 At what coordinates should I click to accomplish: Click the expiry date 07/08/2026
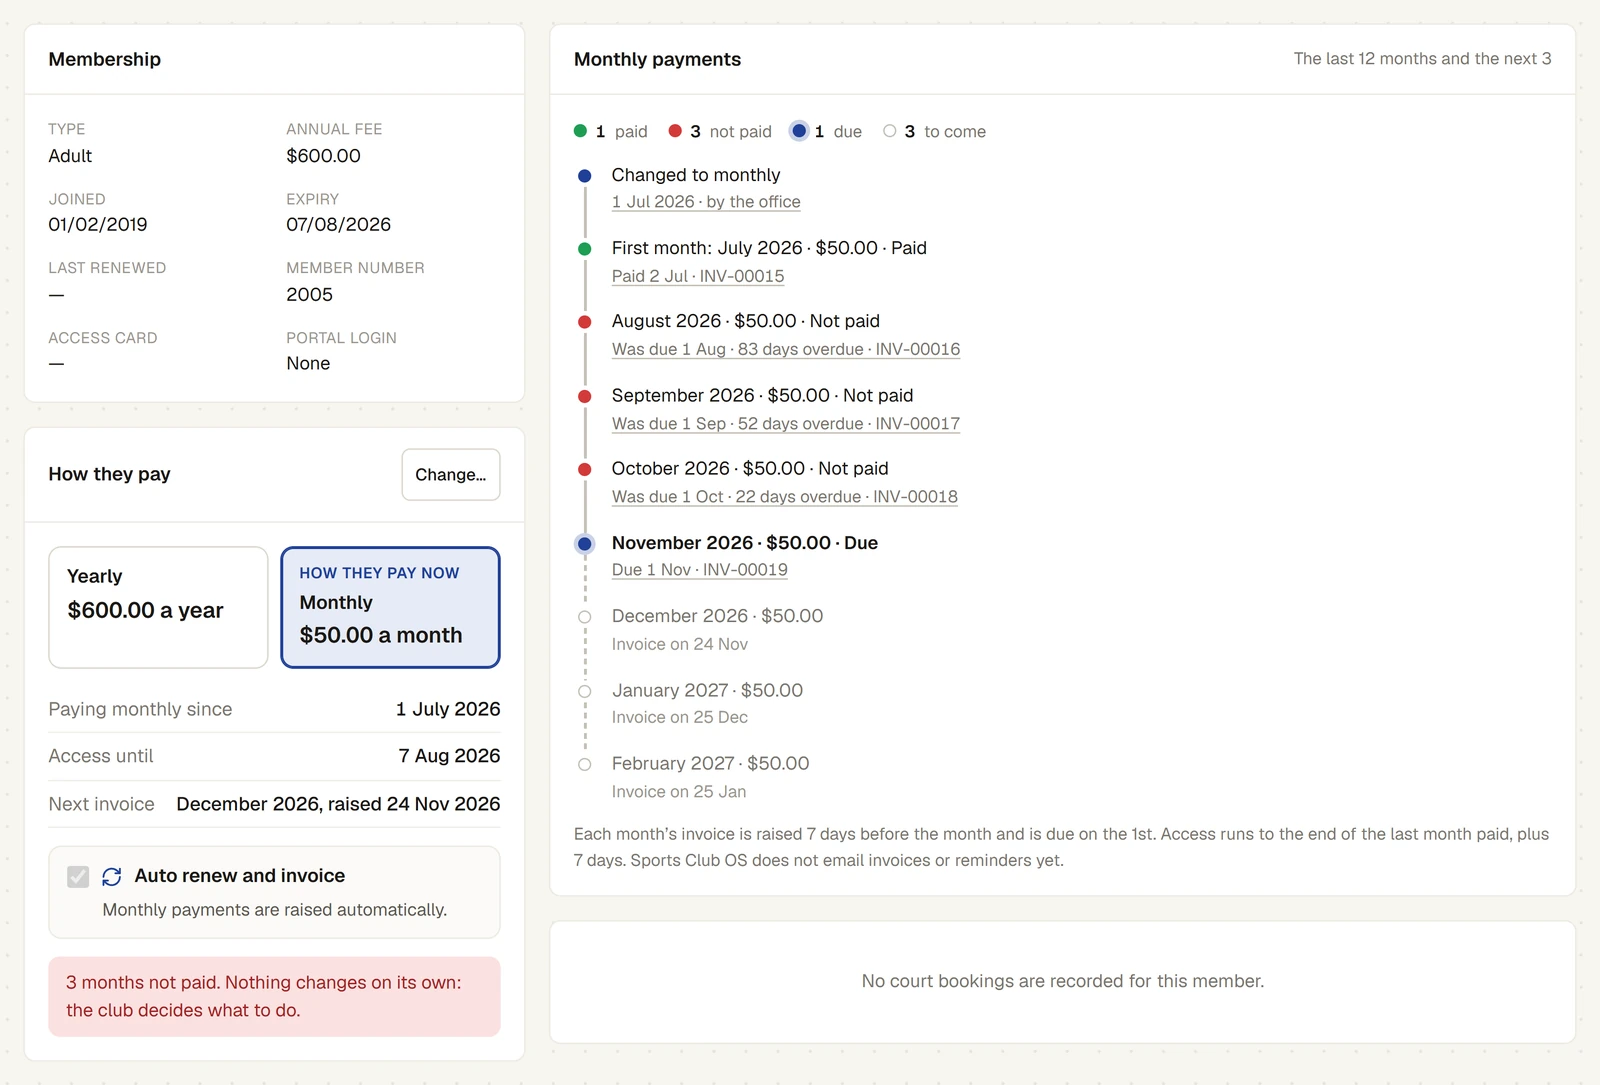point(338,225)
